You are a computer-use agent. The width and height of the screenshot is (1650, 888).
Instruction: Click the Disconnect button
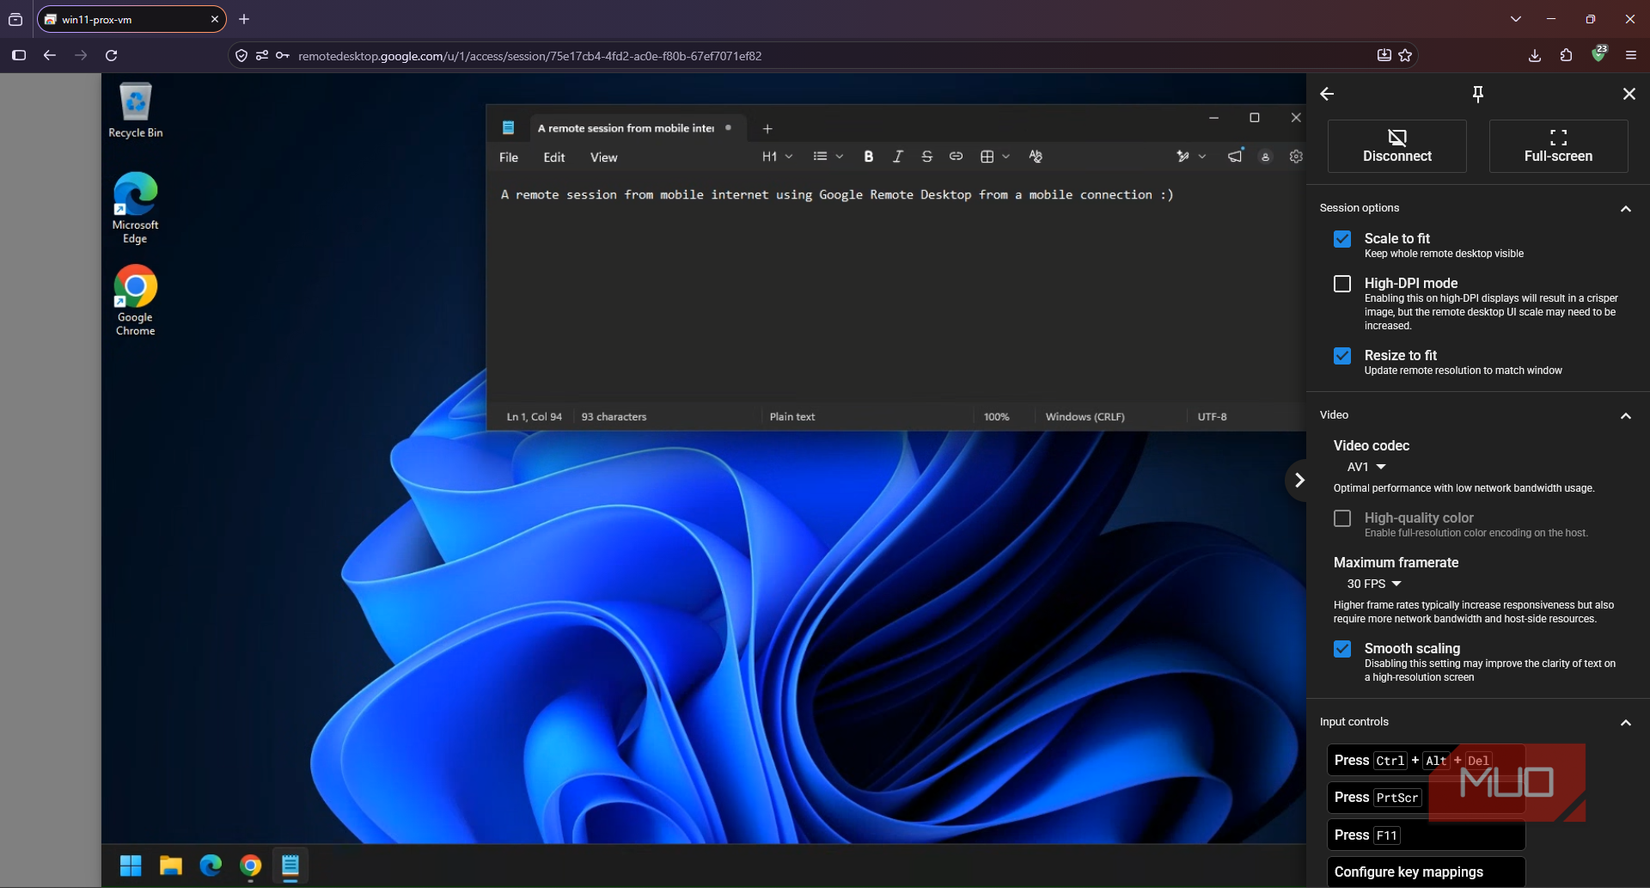pos(1397,146)
